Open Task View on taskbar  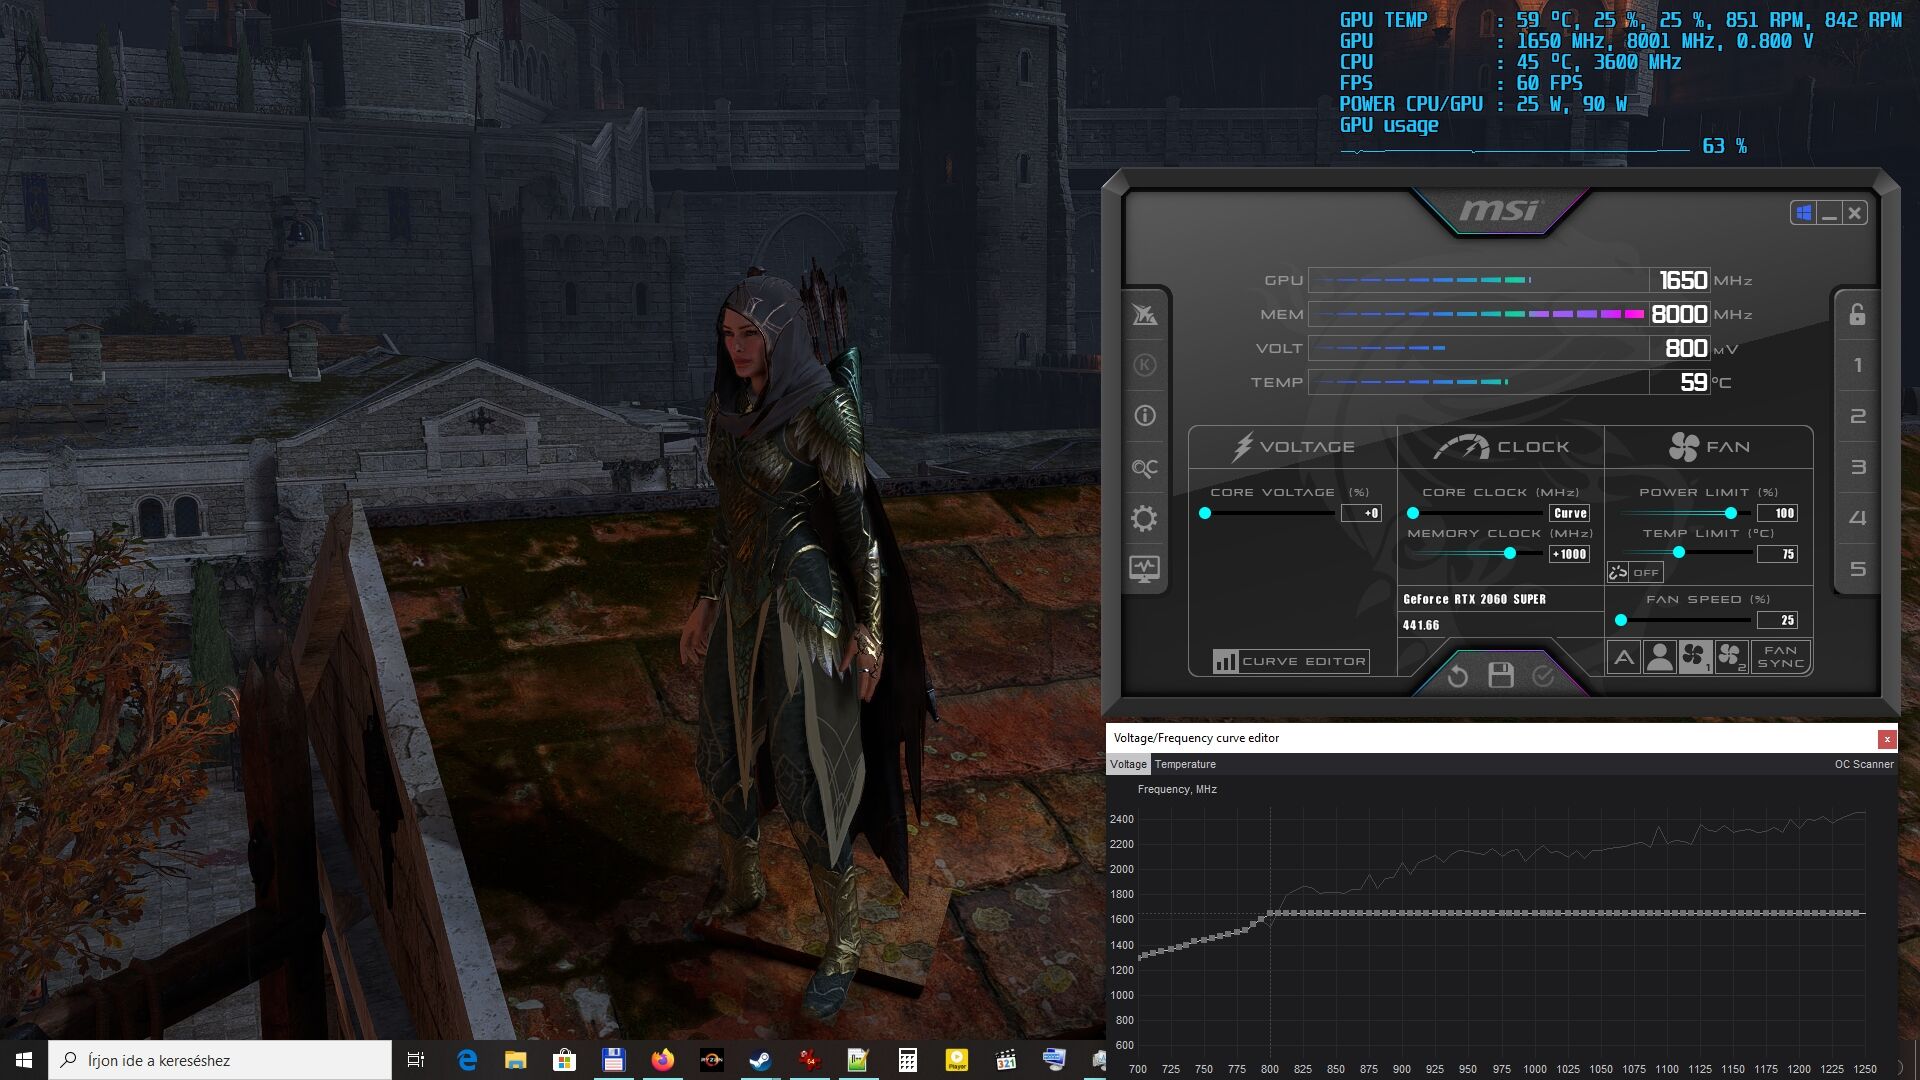coord(416,1060)
